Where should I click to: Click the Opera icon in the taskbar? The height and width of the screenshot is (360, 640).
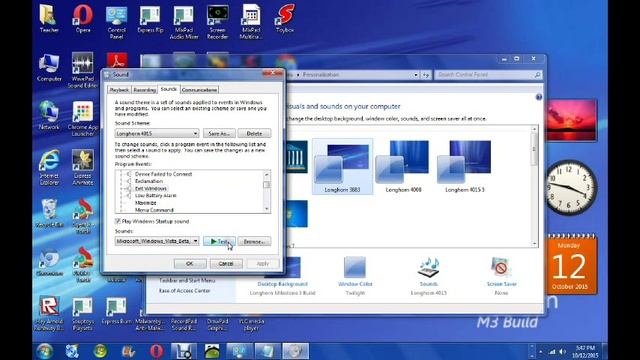click(x=157, y=351)
